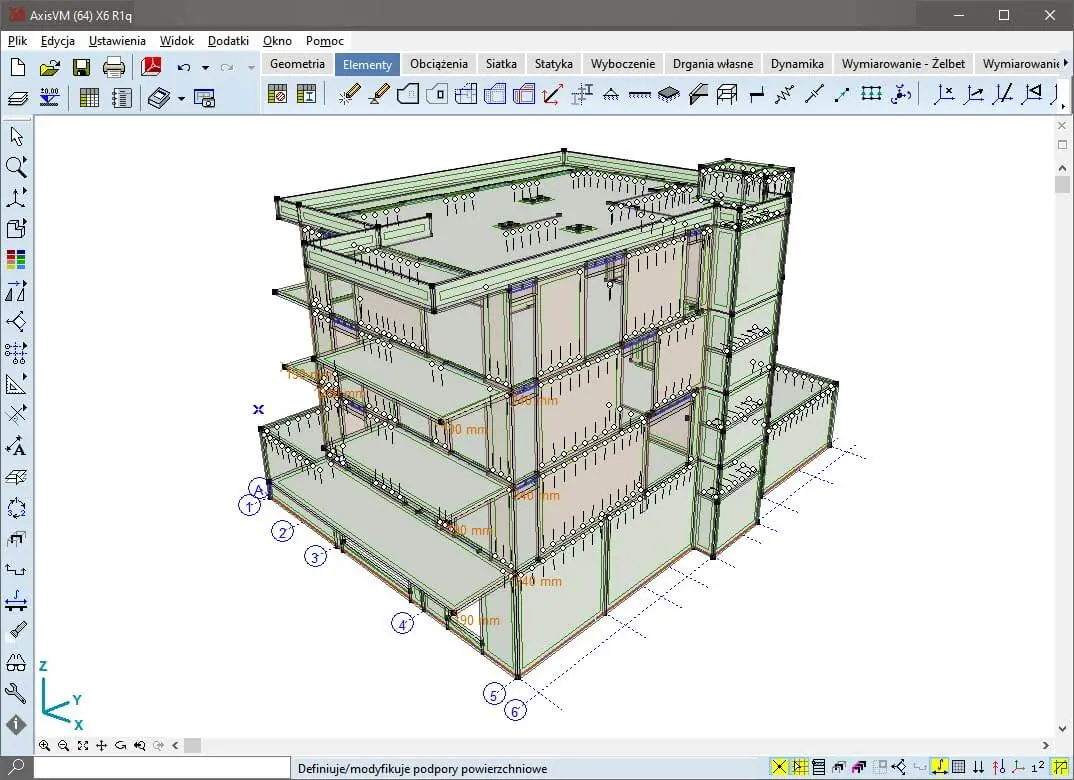Expand more tabs with the right arrow

[1066, 63]
